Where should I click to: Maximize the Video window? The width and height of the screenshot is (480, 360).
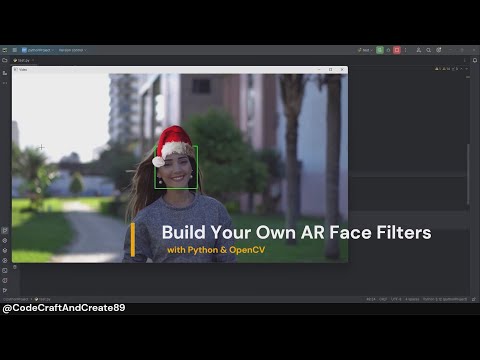pos(330,70)
